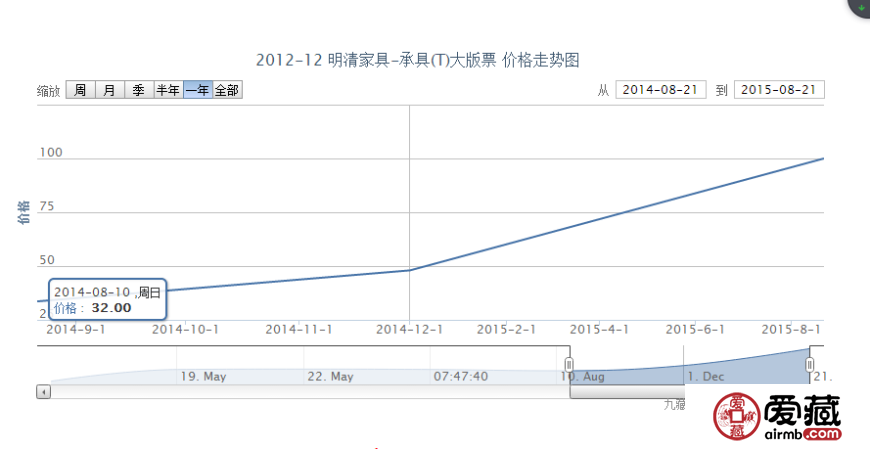Click the x-axis label 2015-6-1
Image resolution: width=870 pixels, height=449 pixels.
pos(695,329)
